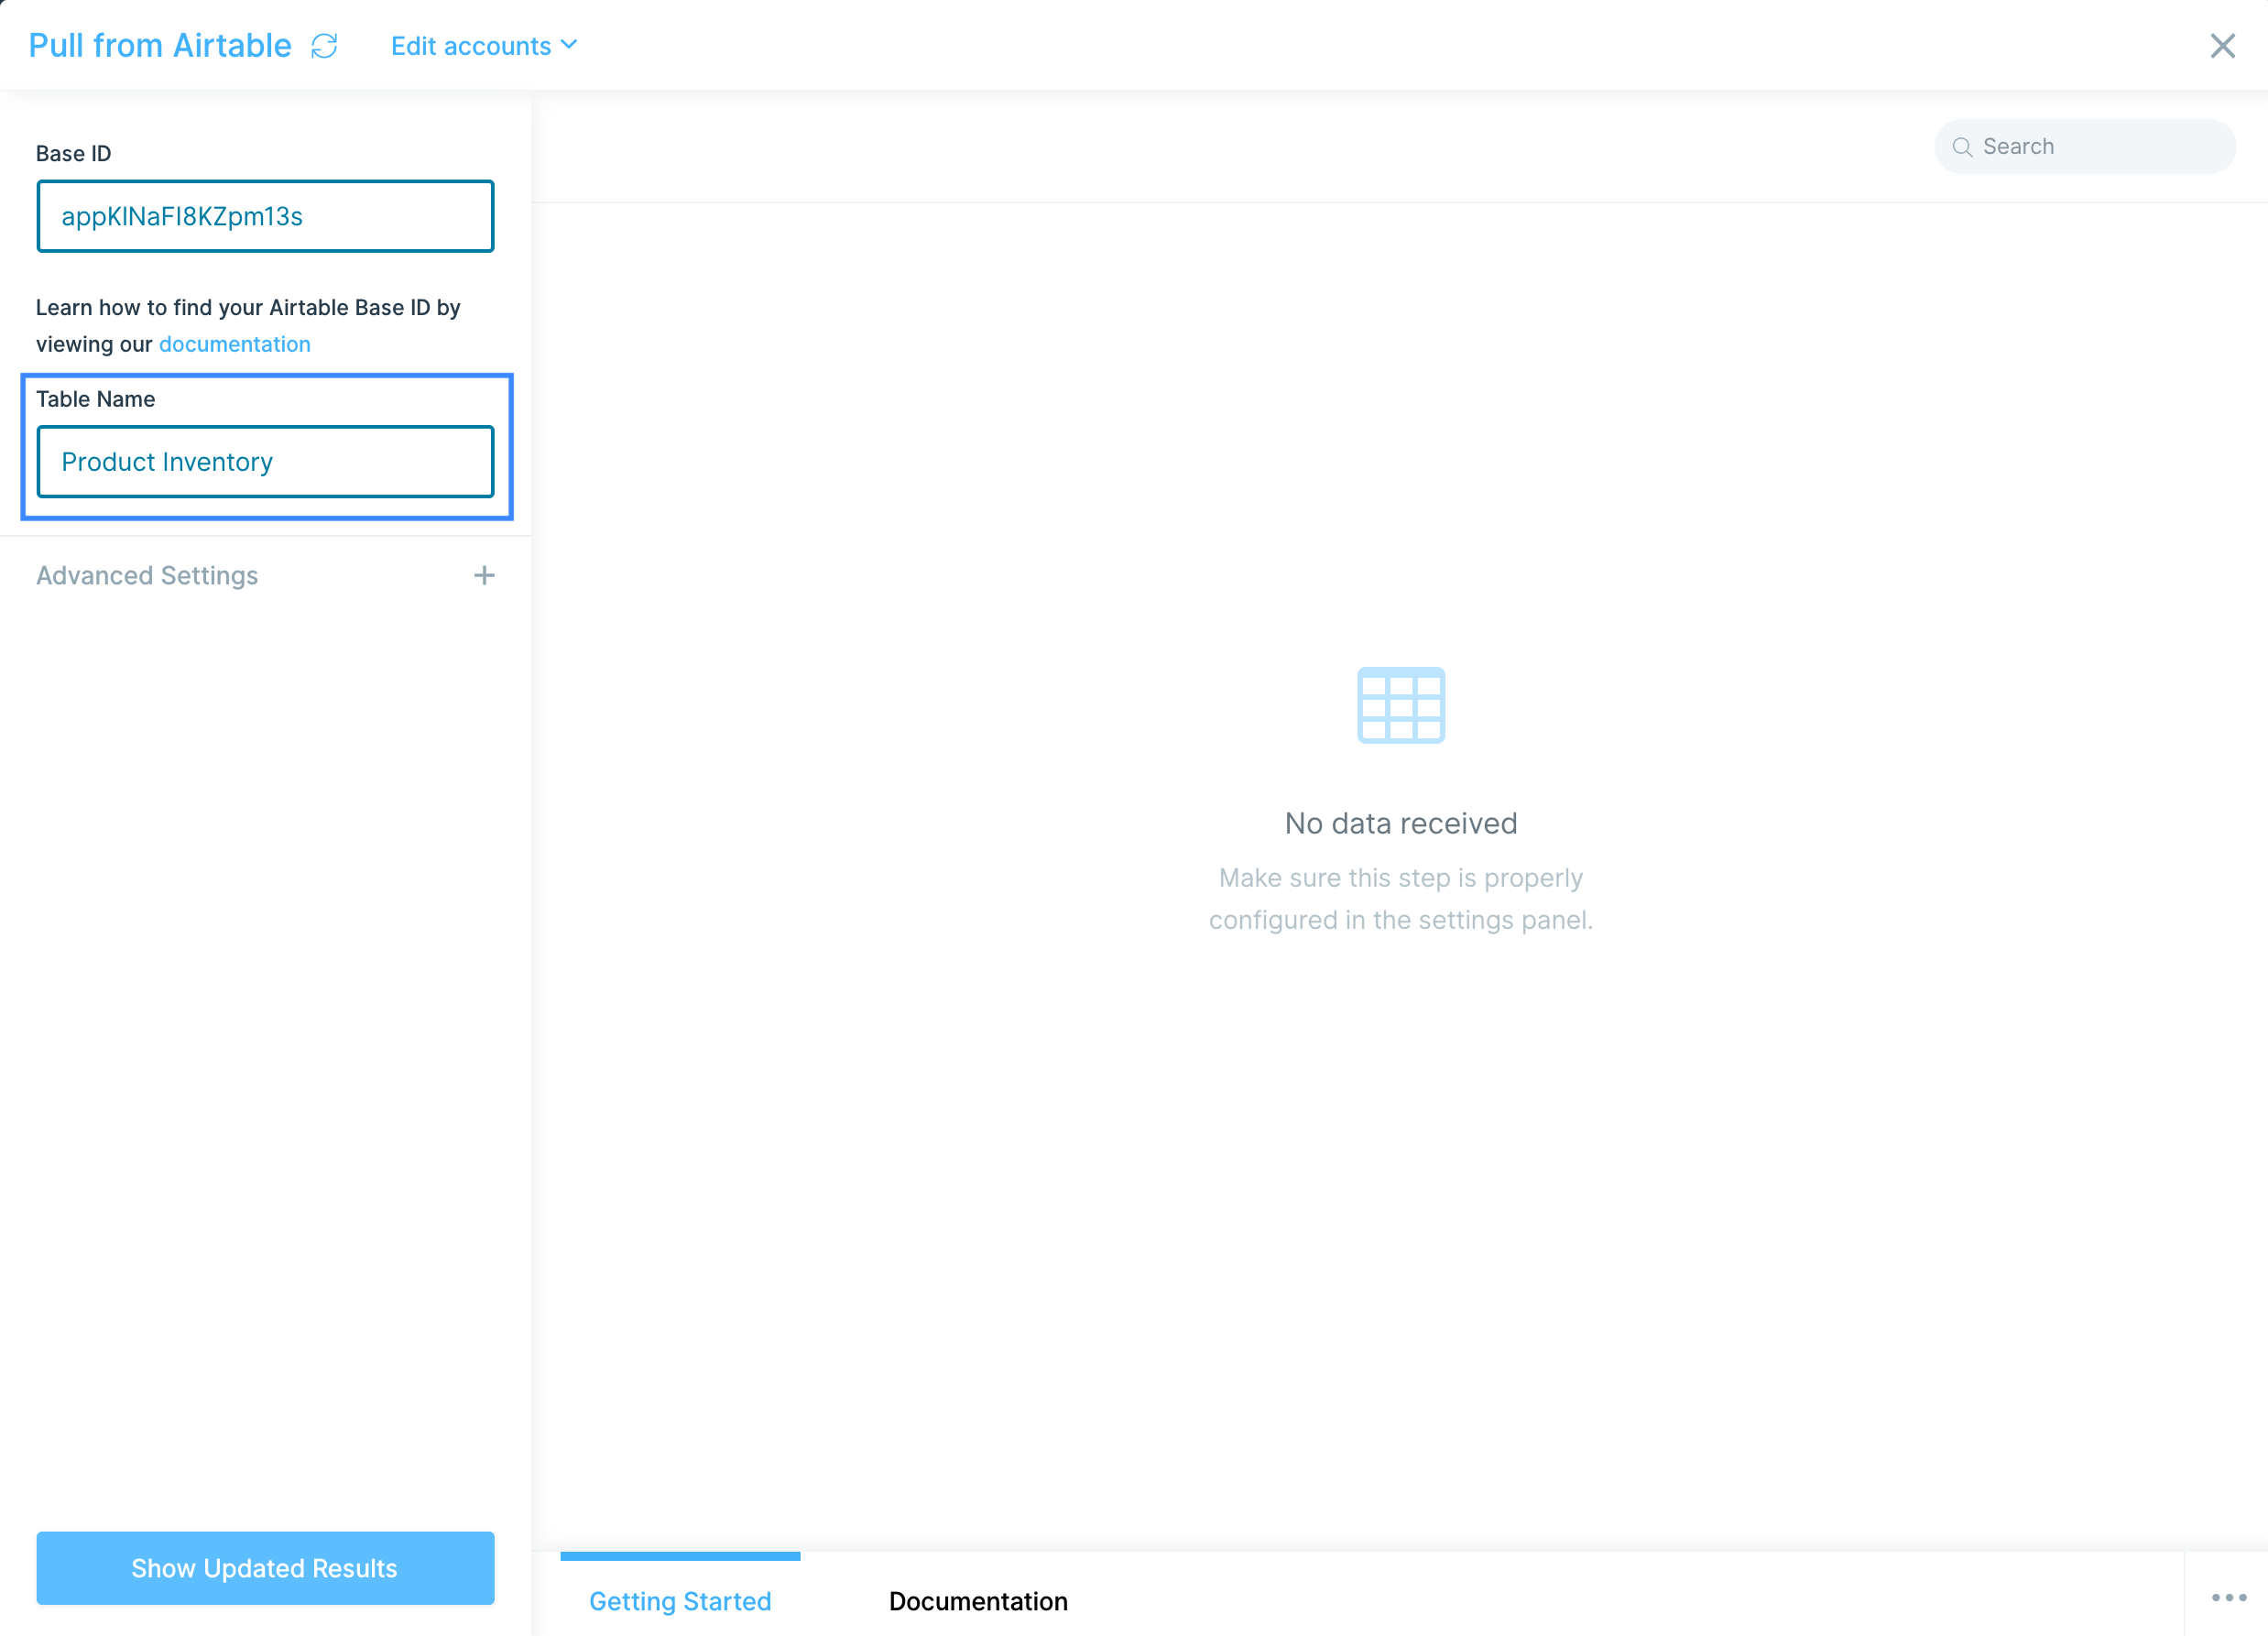Click the Base ID input field
The image size is (2268, 1636).
(265, 216)
